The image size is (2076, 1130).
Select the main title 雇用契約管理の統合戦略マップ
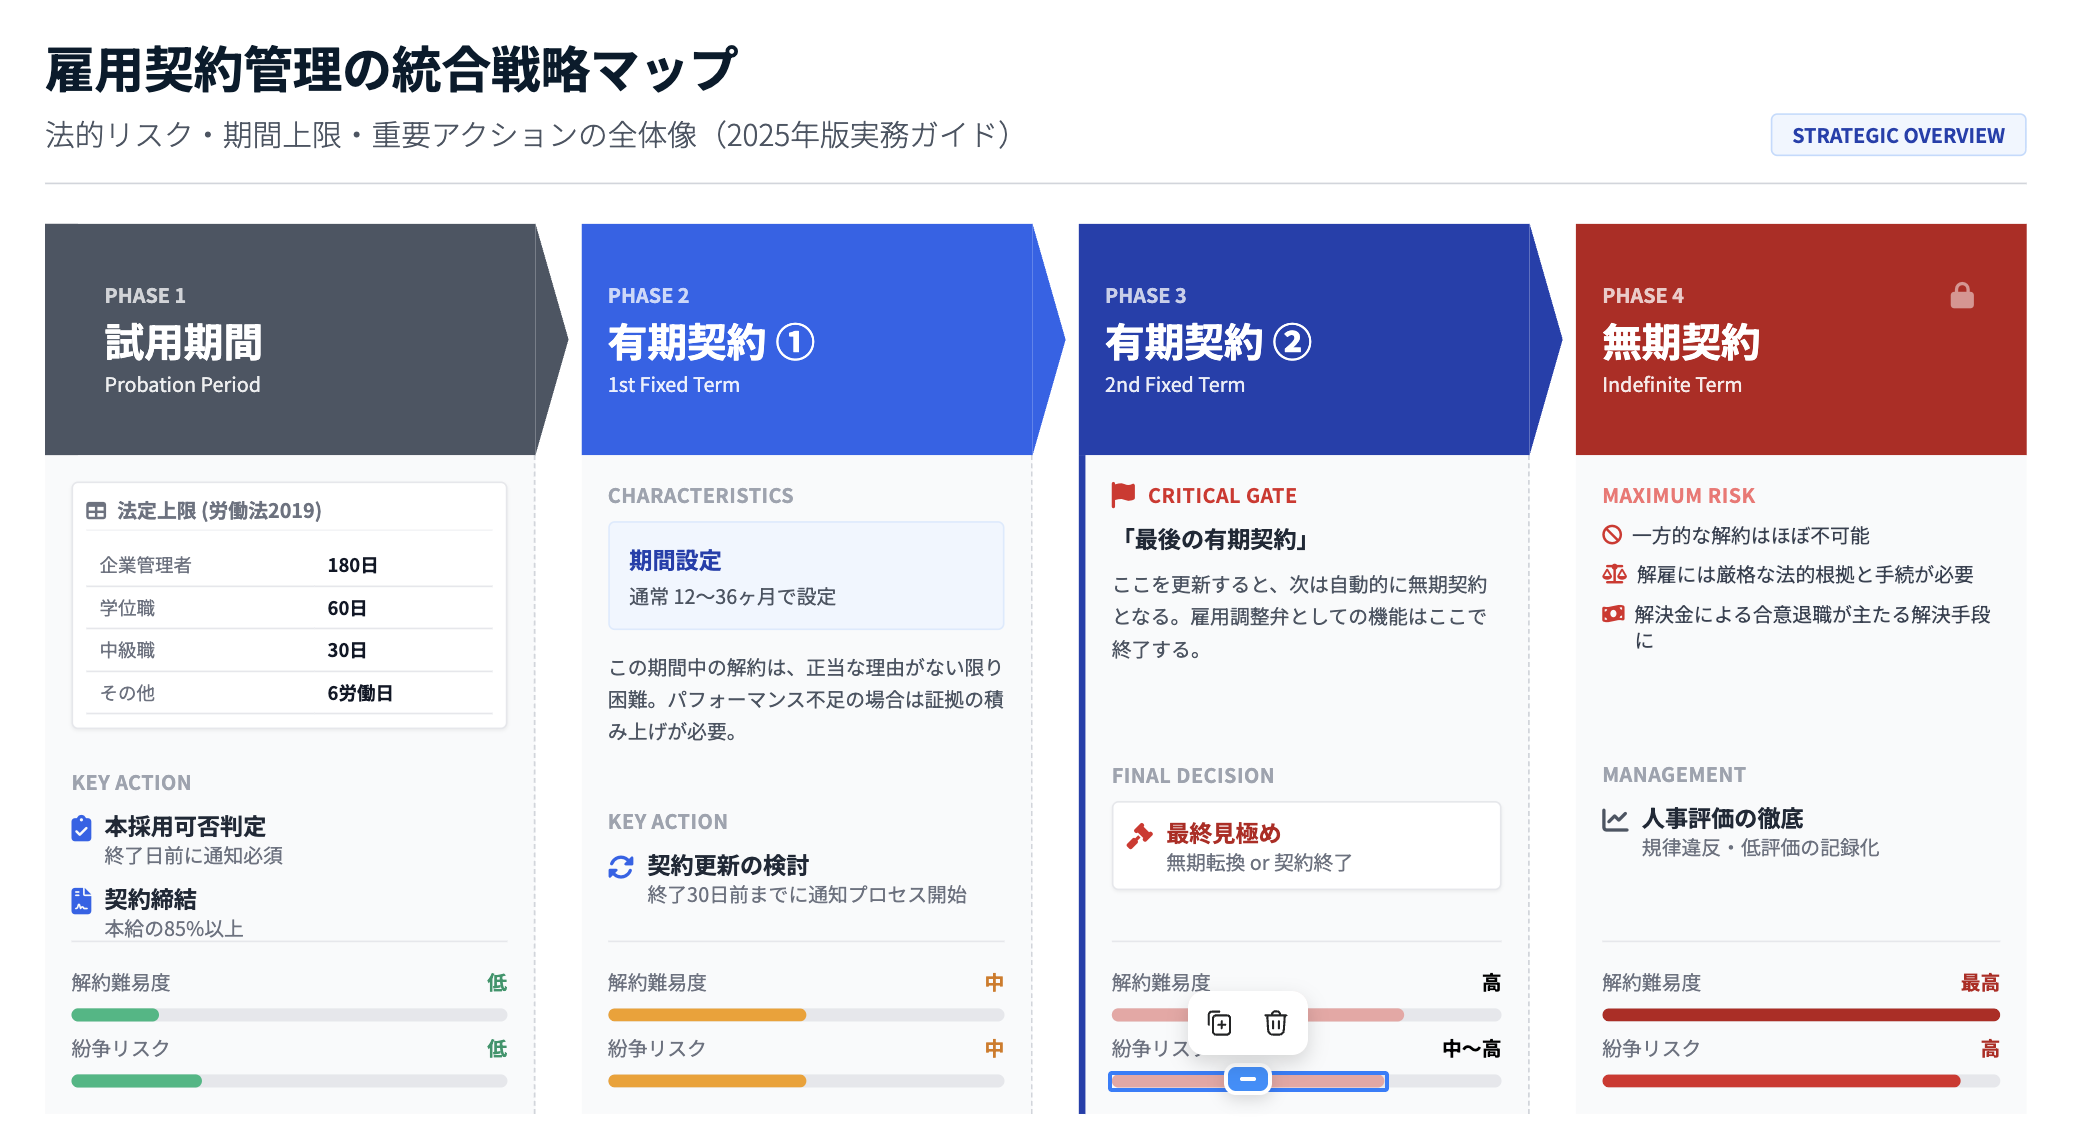pyautogui.click(x=391, y=70)
